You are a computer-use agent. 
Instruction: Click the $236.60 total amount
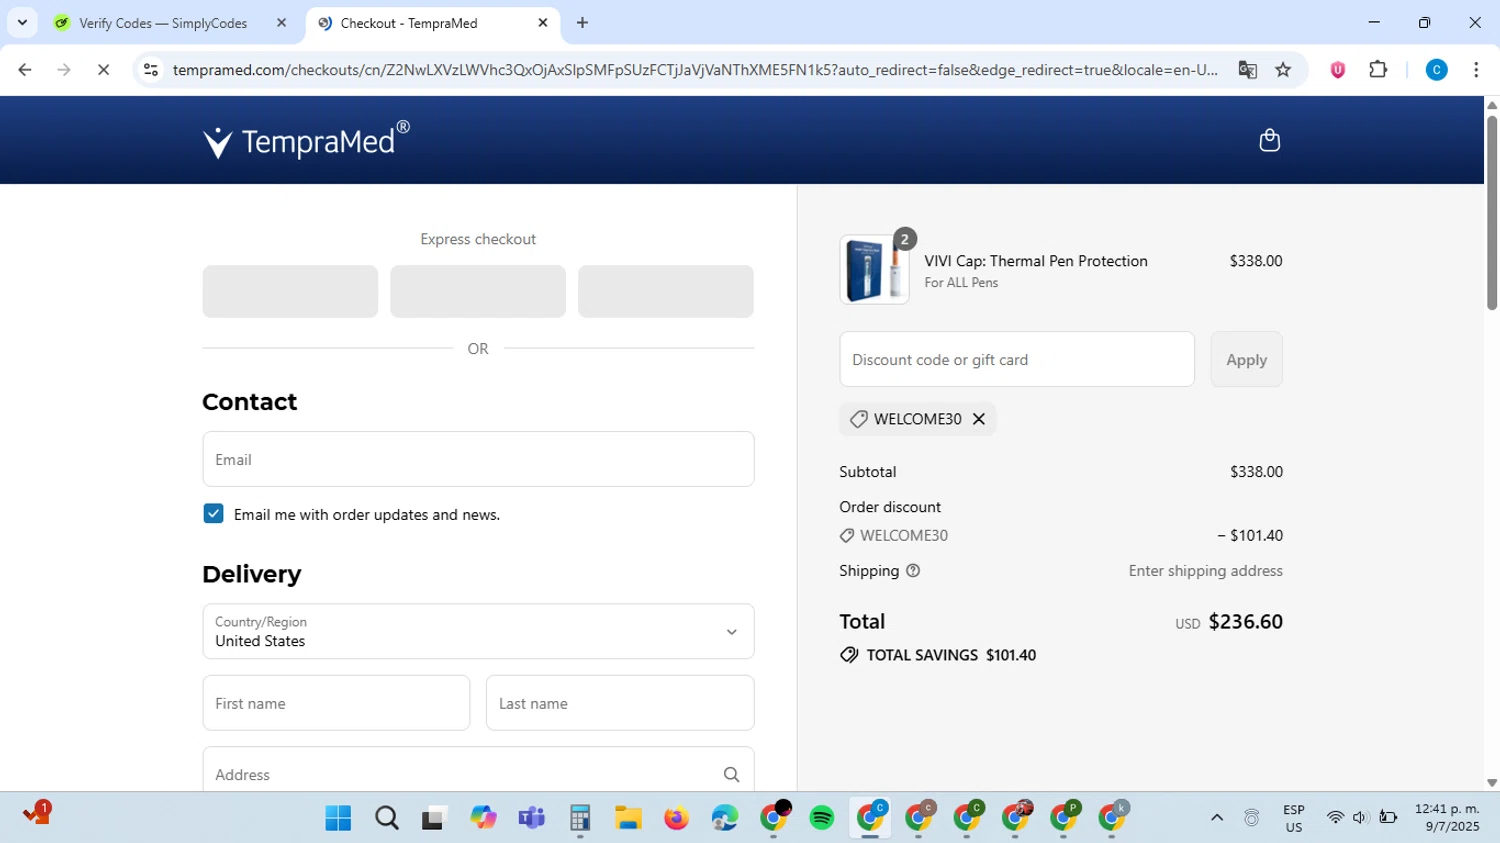tap(1245, 621)
